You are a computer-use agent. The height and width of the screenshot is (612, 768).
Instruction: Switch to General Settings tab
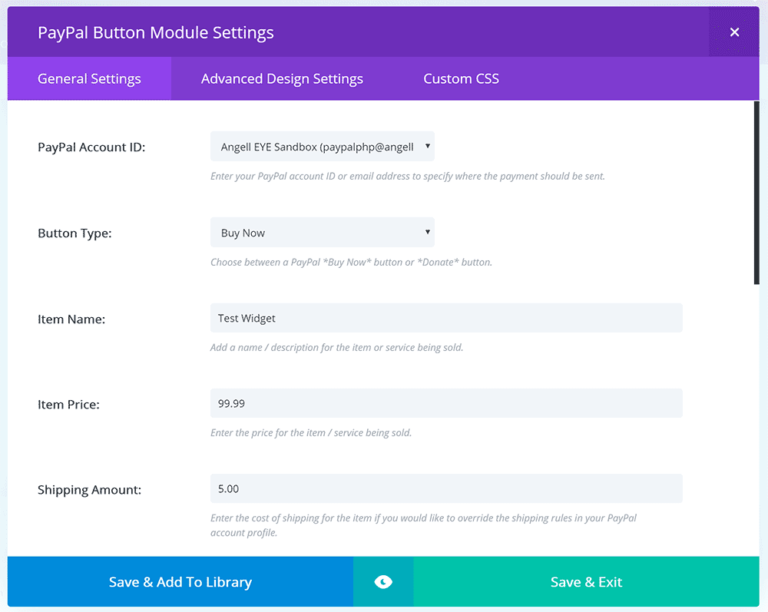(x=89, y=79)
